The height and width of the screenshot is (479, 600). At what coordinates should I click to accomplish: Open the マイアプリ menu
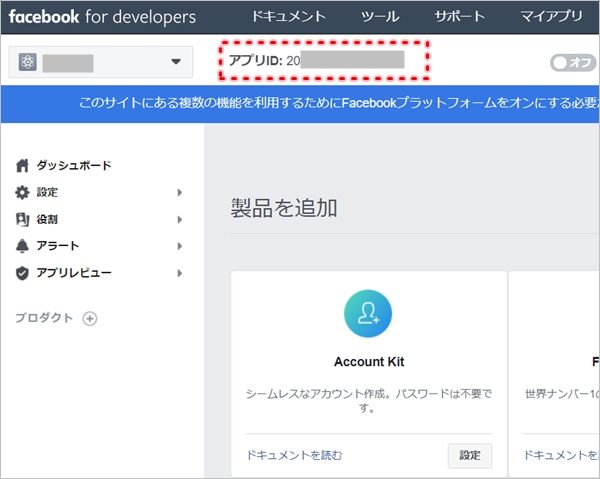click(x=551, y=16)
